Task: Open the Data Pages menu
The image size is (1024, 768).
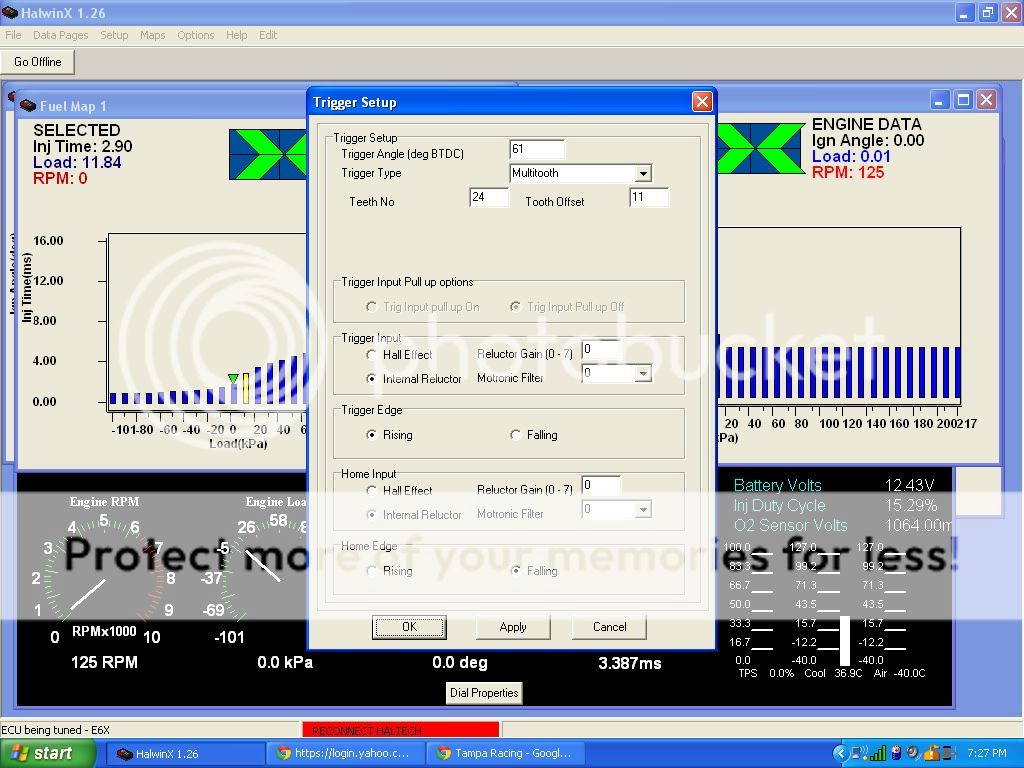Action: (60, 35)
